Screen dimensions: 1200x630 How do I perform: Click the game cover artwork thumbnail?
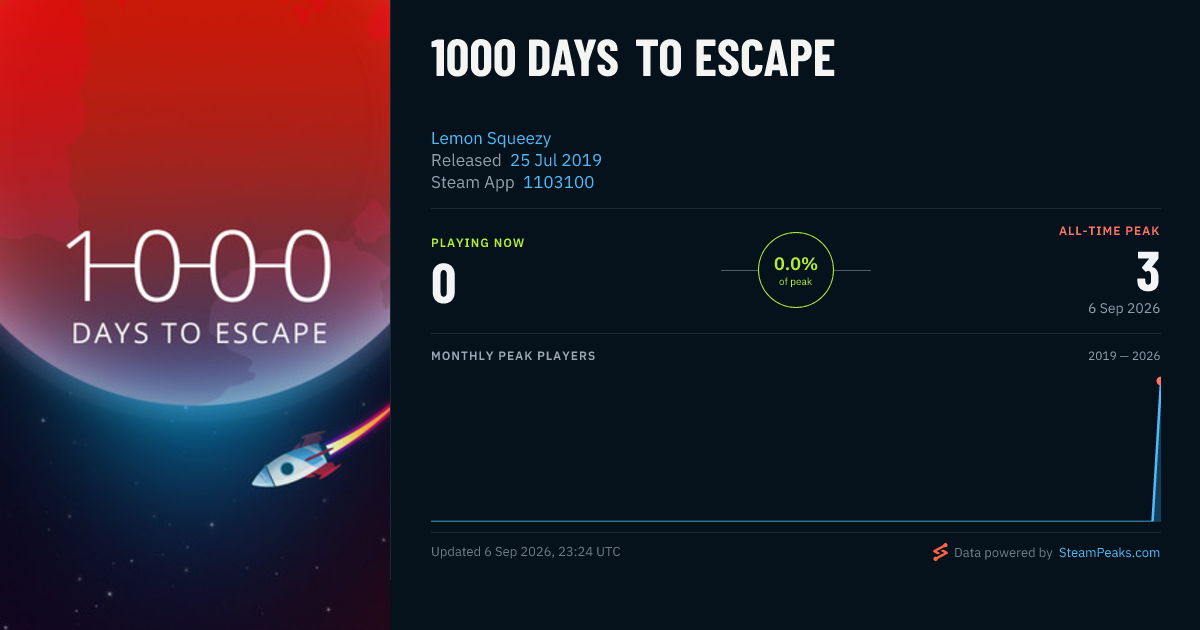tap(195, 315)
